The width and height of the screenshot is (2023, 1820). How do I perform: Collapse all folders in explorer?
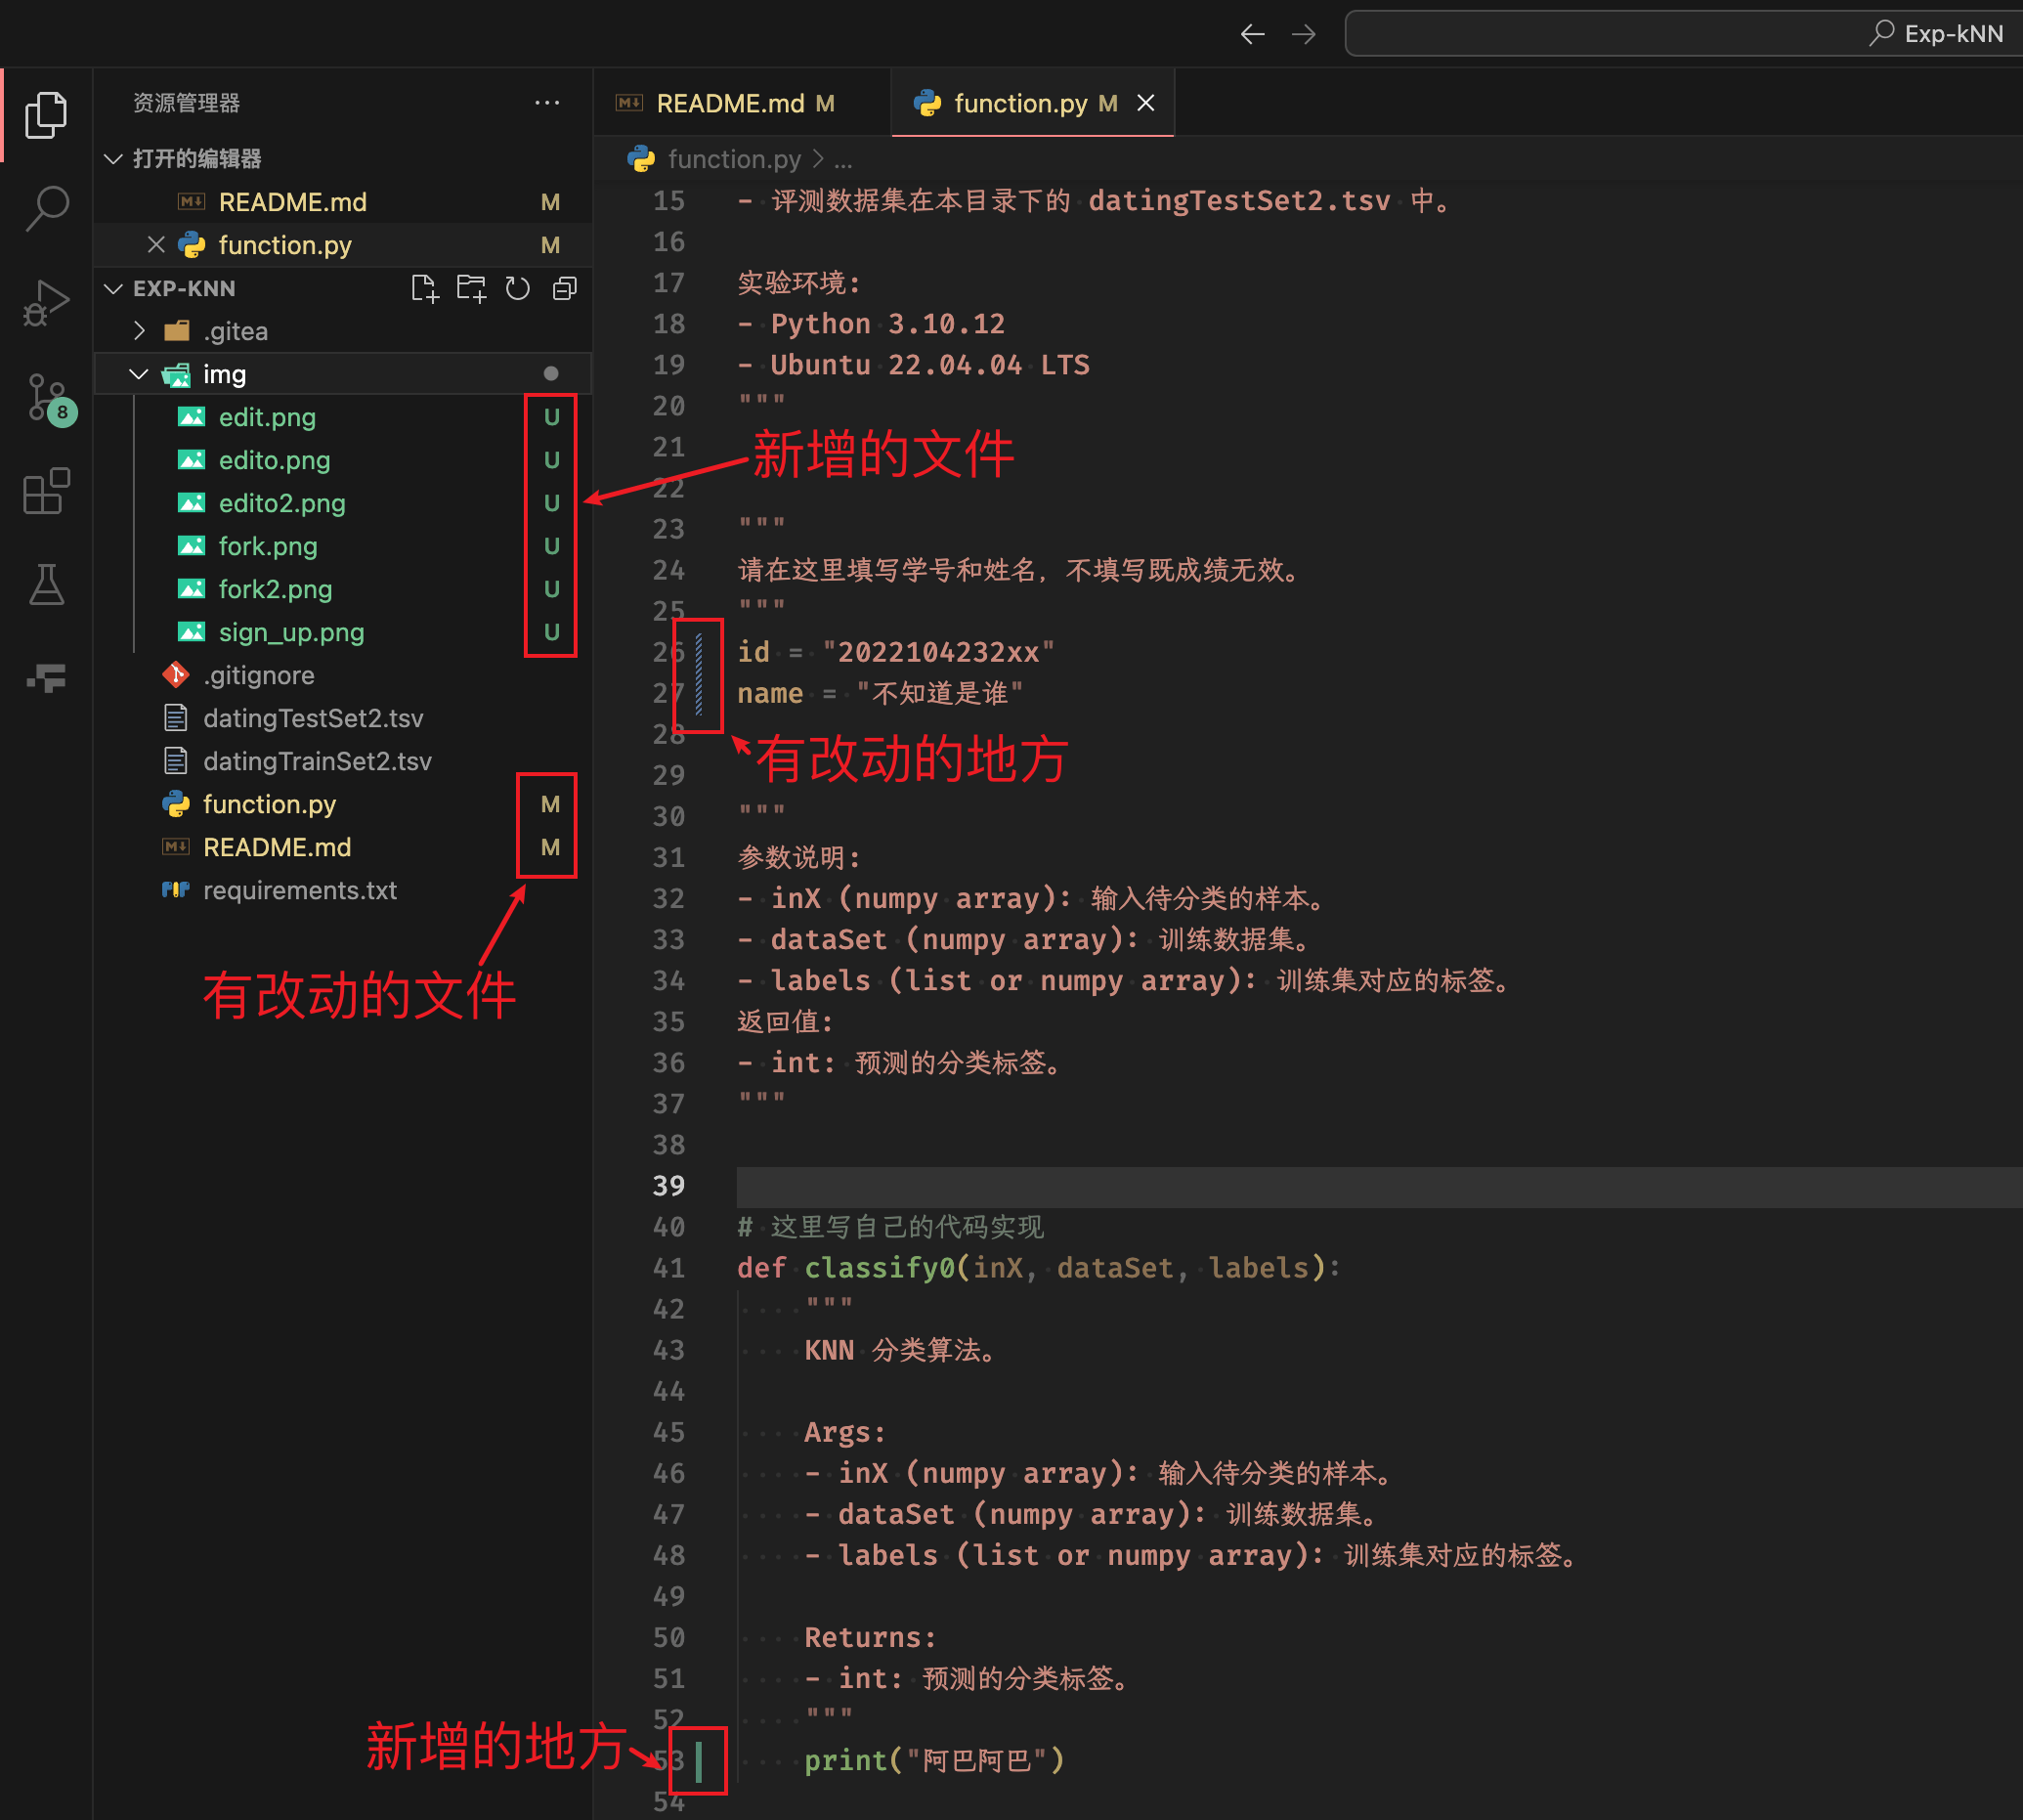[x=565, y=288]
